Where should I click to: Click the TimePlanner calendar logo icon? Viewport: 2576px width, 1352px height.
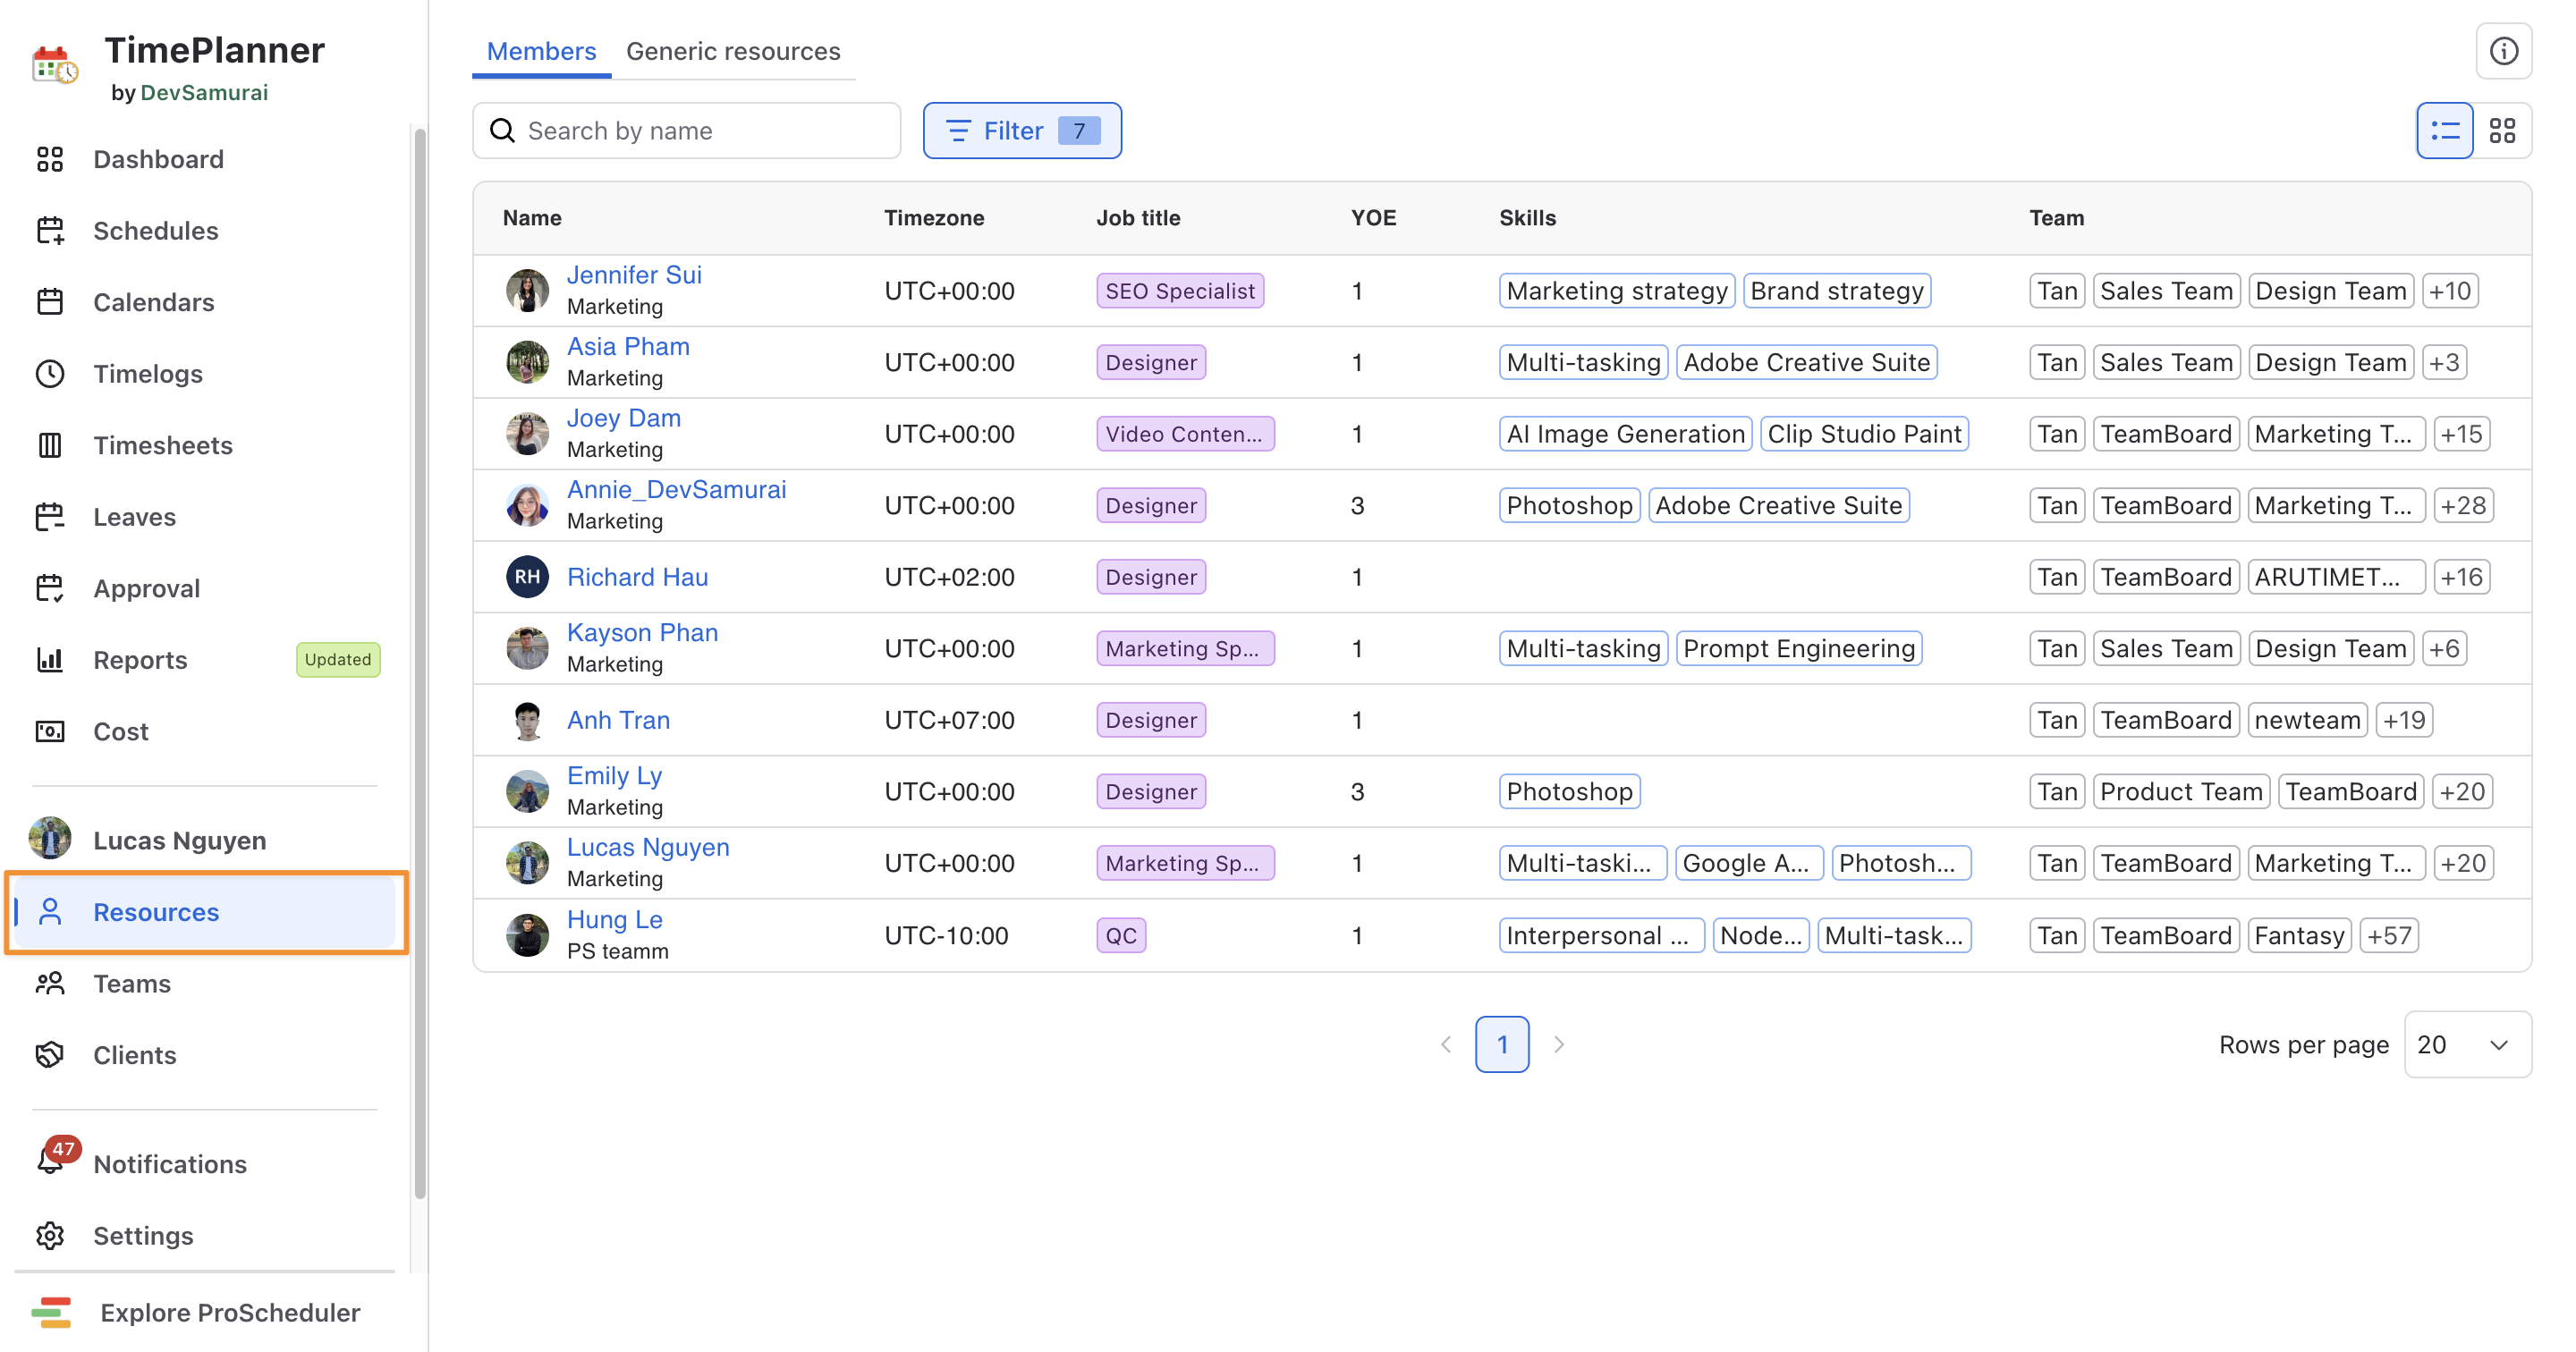pos(54,65)
